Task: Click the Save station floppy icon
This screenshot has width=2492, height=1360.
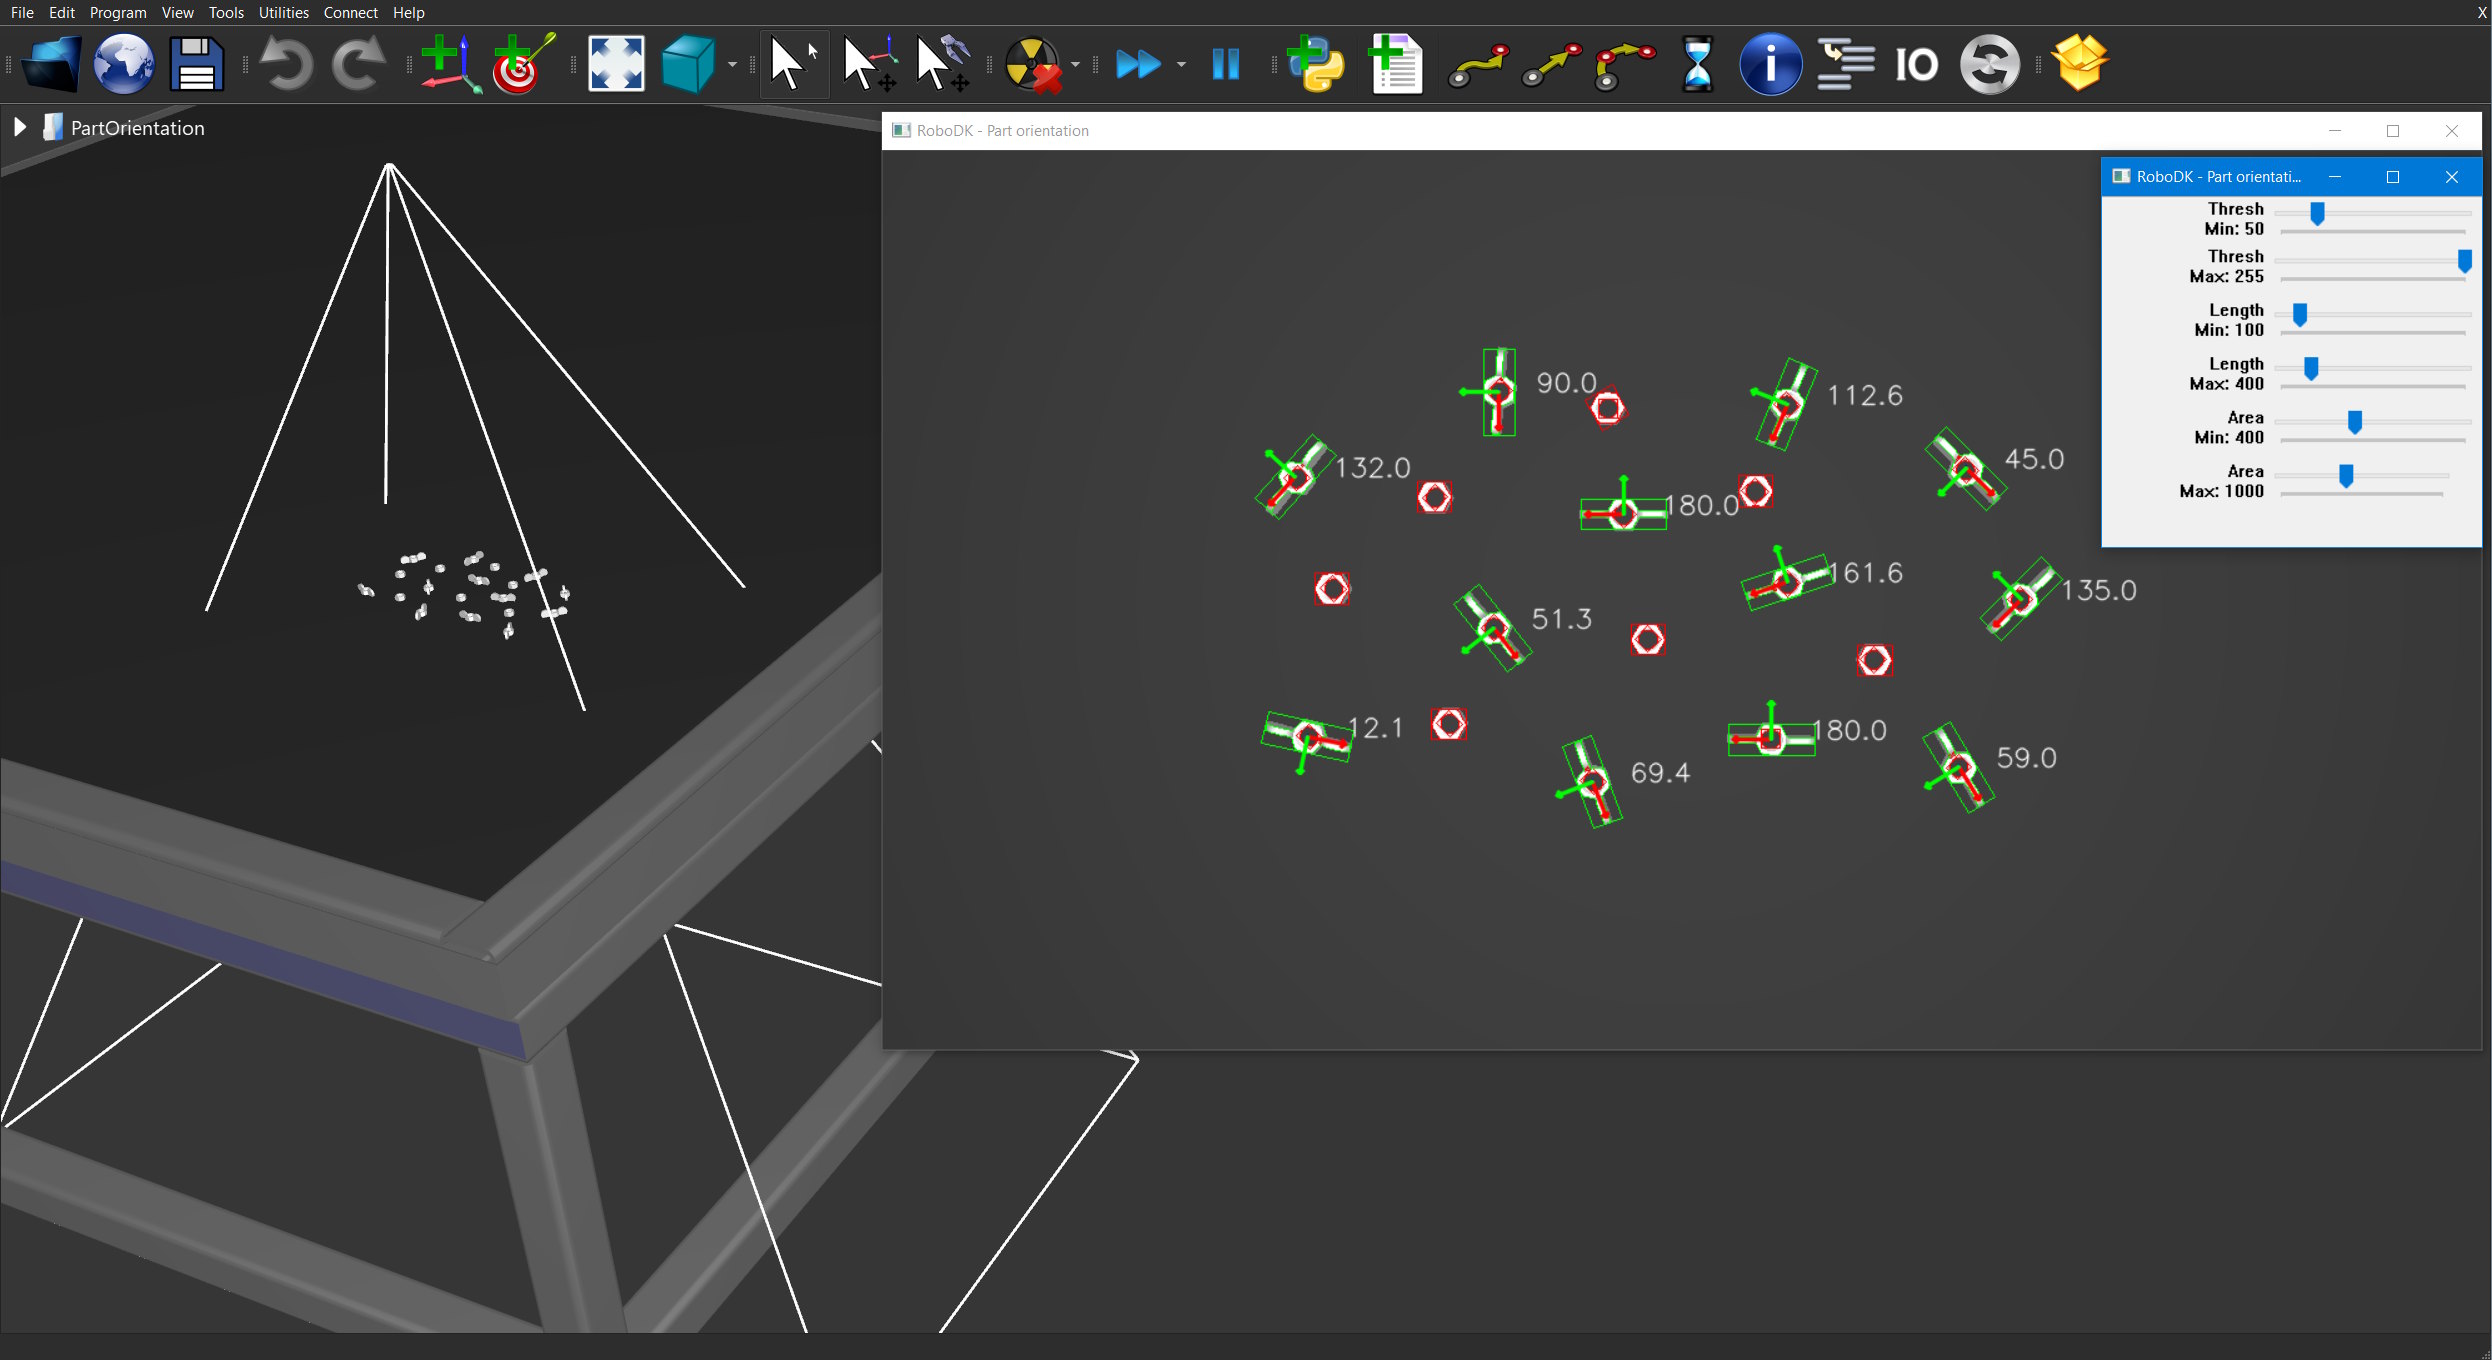Action: point(196,65)
